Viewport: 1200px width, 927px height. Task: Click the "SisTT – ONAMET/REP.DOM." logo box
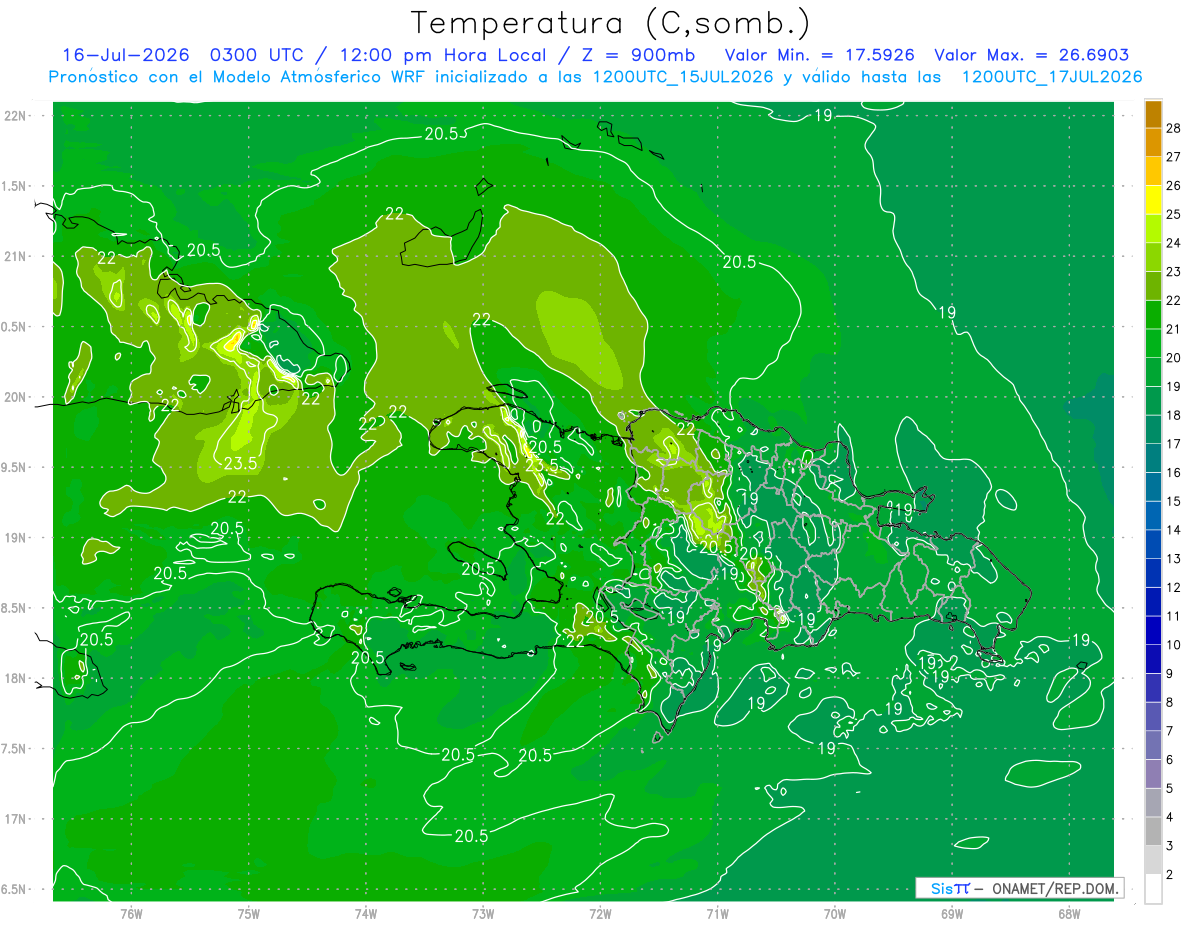click(1019, 888)
